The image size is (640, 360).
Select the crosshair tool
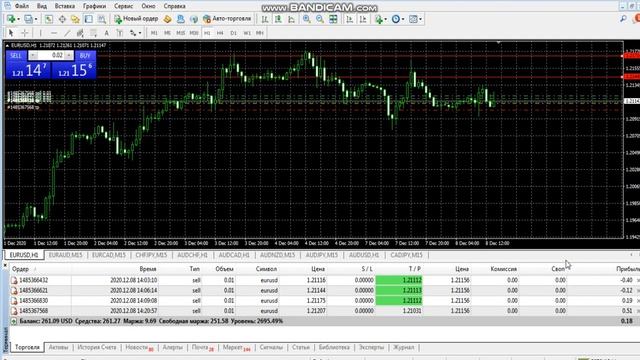[x=24, y=33]
